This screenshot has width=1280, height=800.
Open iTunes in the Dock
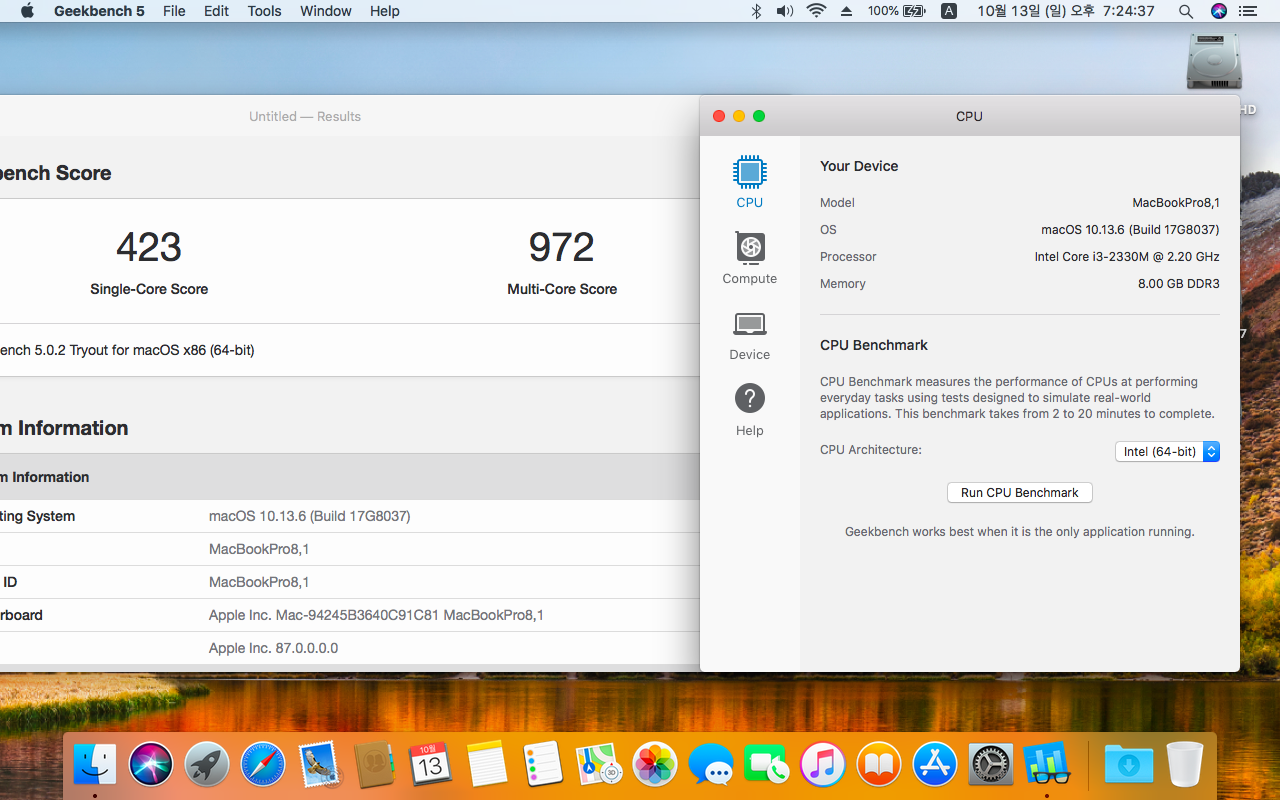(x=823, y=766)
